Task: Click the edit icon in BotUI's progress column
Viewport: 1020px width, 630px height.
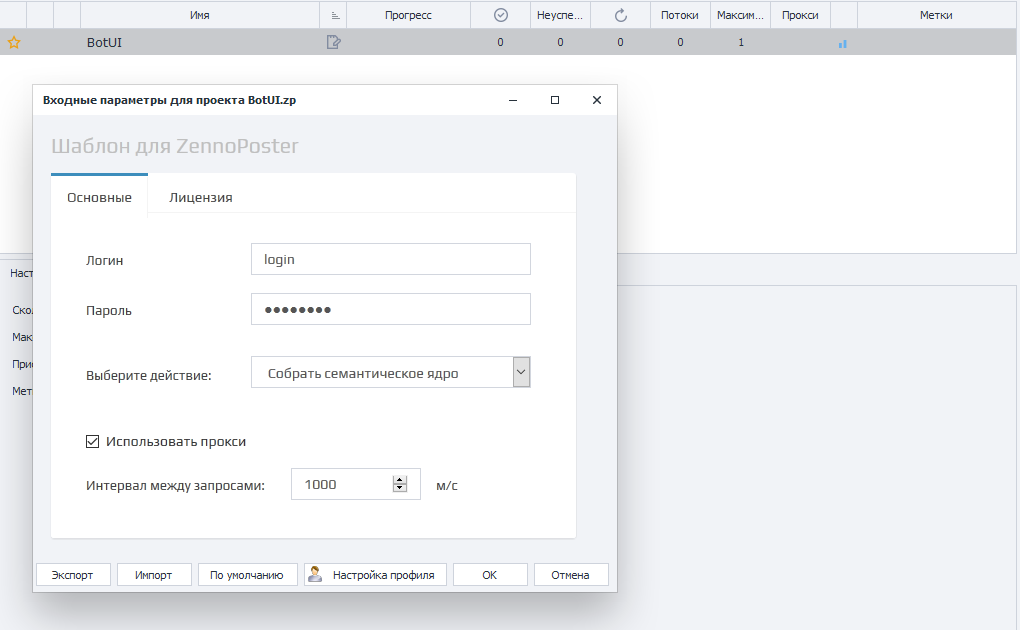Action: 333,42
